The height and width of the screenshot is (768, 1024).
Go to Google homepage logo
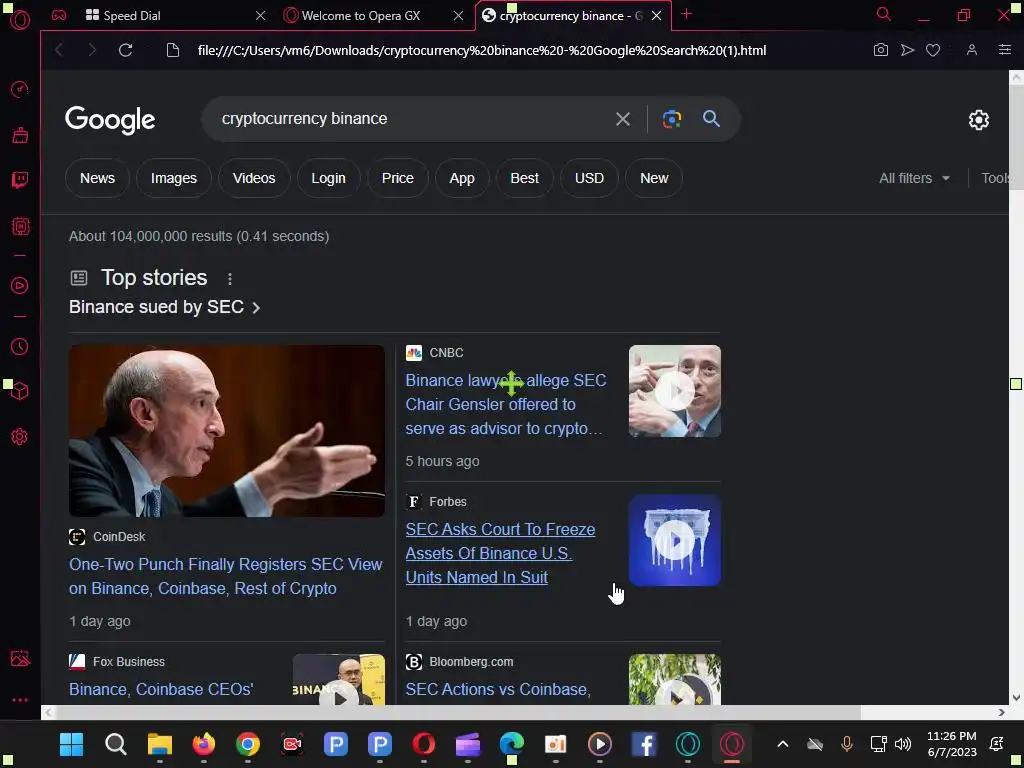[110, 120]
